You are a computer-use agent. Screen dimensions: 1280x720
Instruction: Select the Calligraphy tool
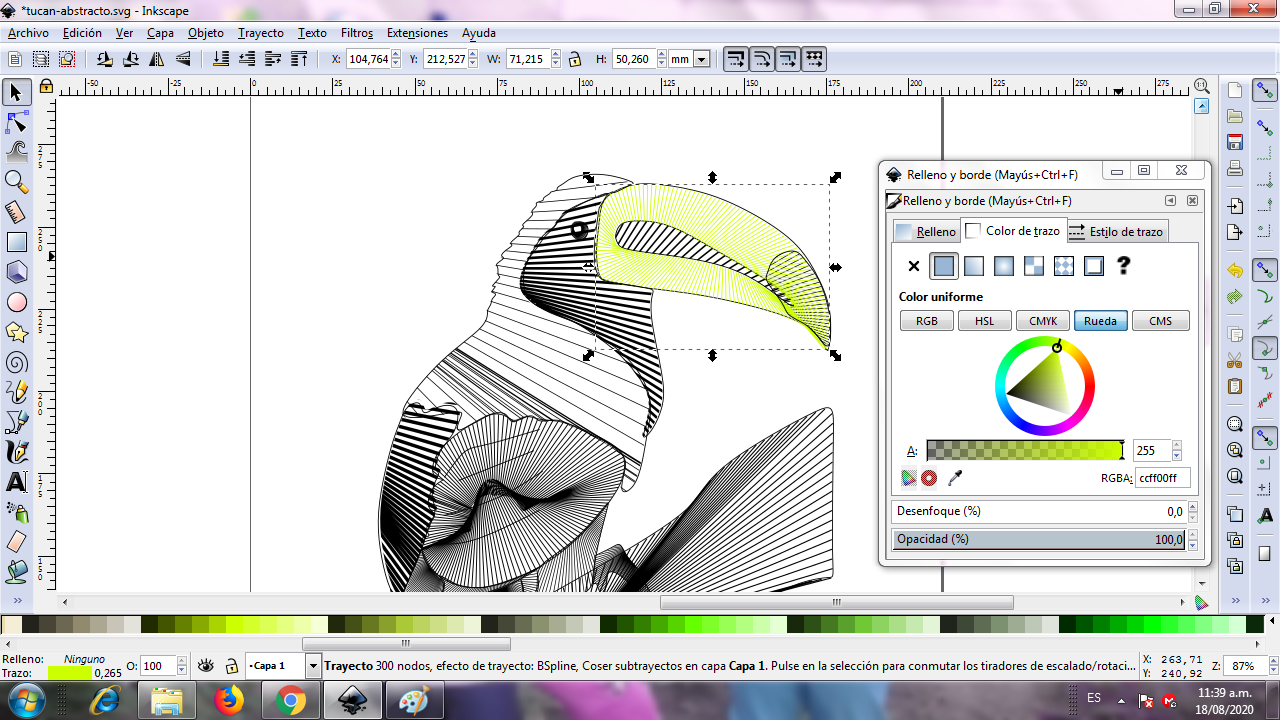click(16, 452)
